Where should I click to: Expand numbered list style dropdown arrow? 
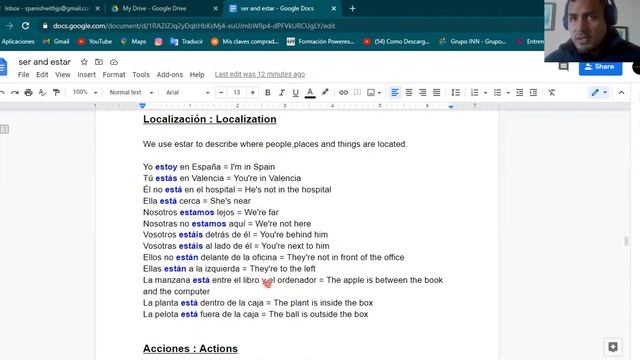(485, 93)
